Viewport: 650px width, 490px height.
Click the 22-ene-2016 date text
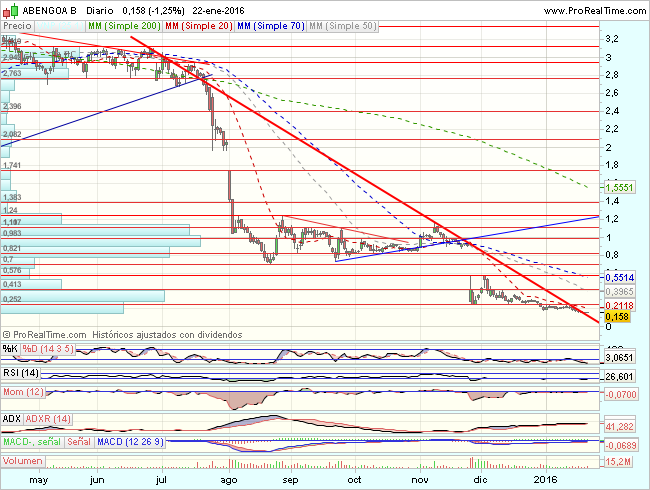[218, 11]
